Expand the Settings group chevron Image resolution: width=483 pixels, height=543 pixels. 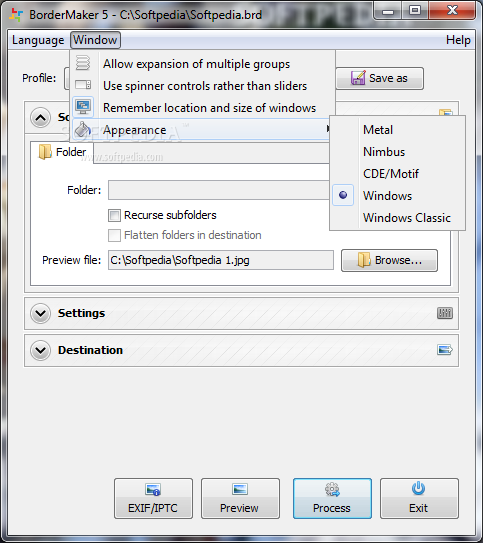tap(41, 314)
